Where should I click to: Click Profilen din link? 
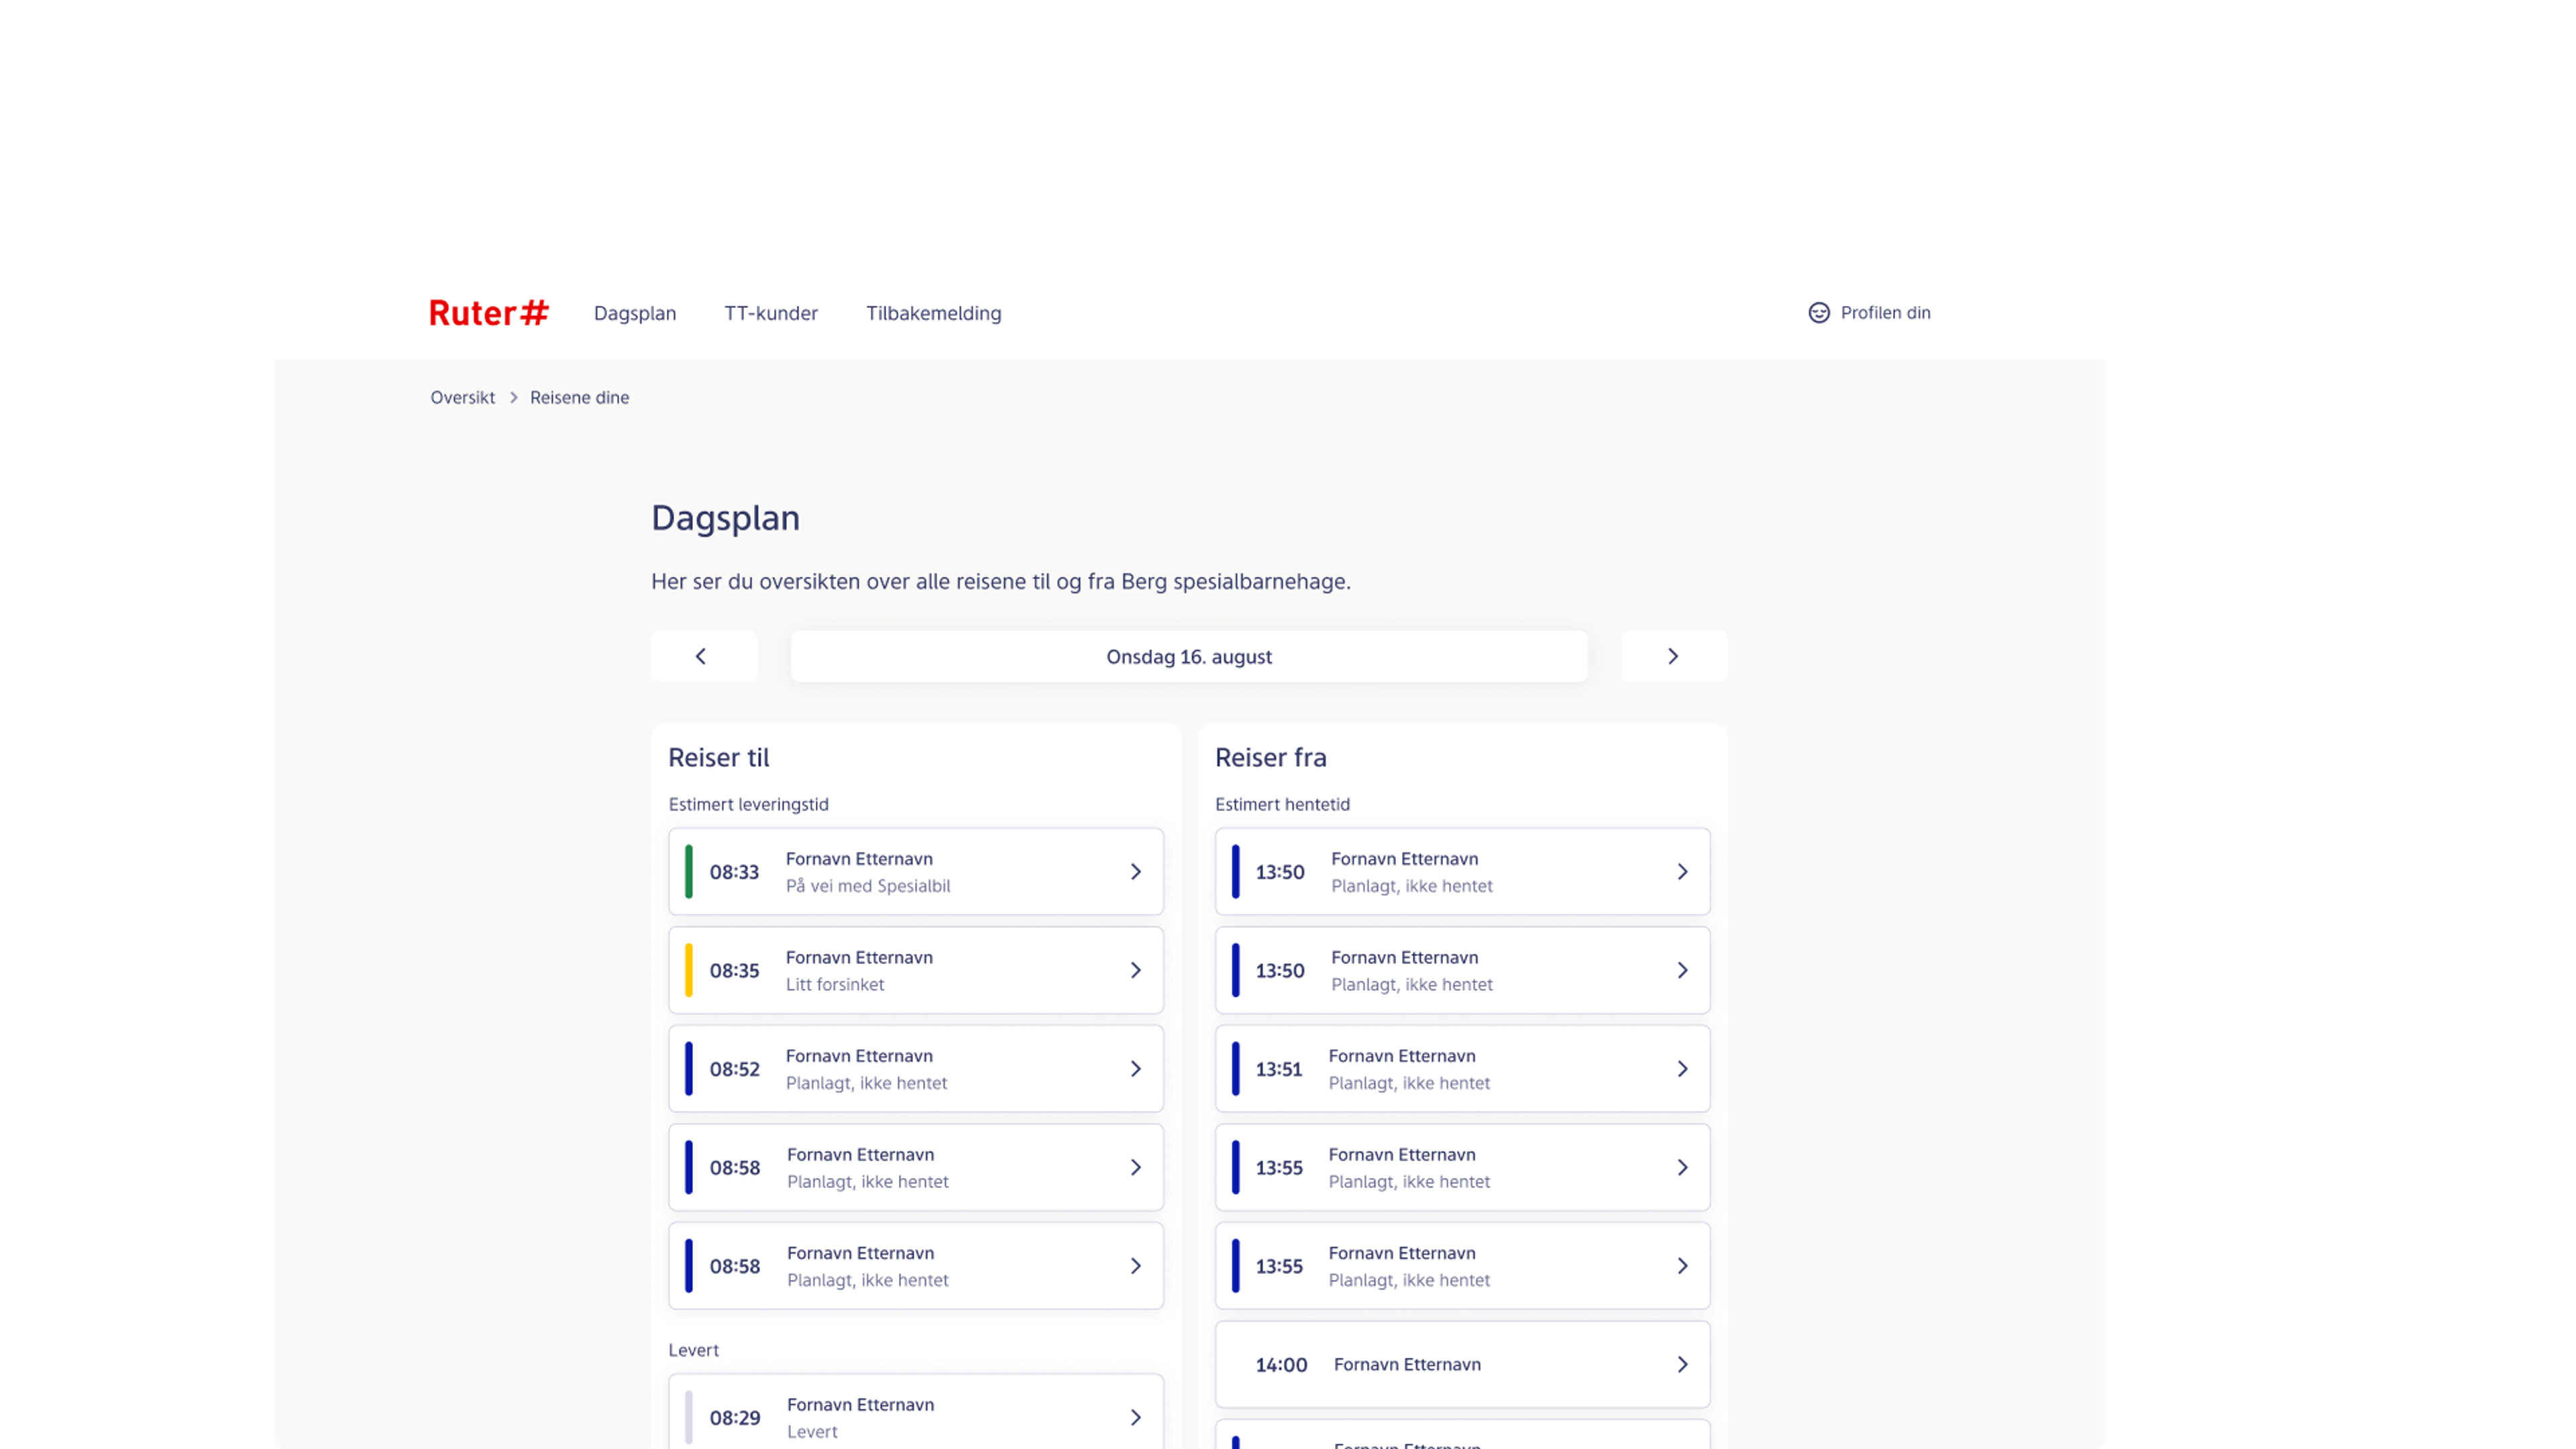[1884, 313]
